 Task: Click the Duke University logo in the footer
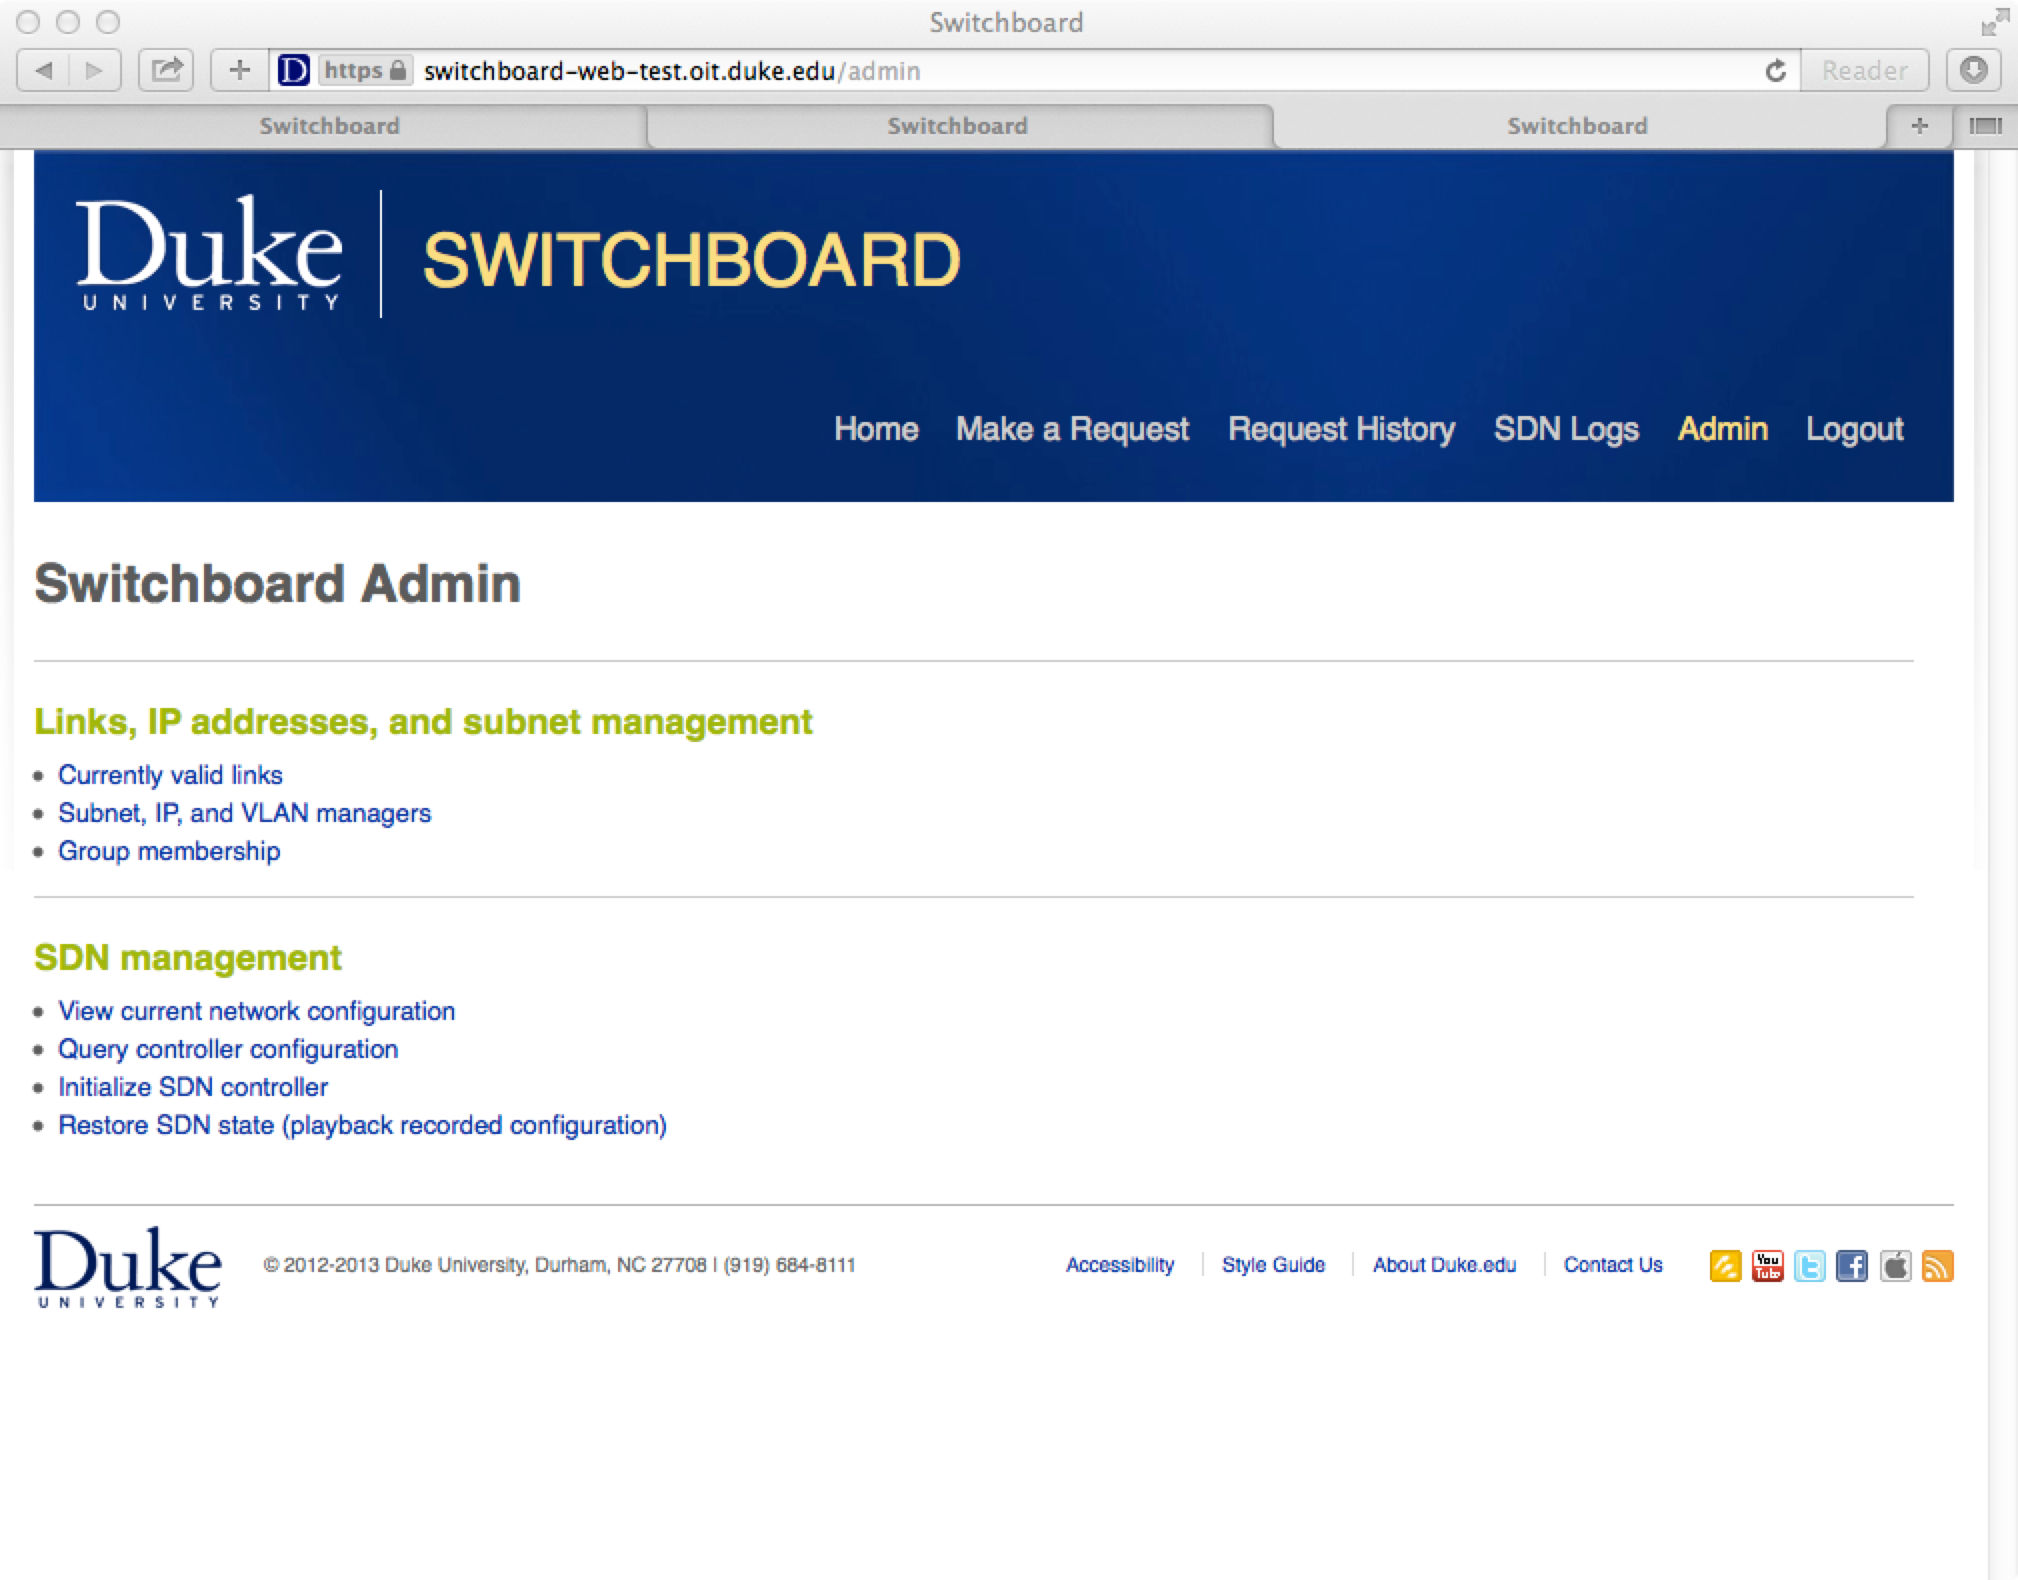128,1267
